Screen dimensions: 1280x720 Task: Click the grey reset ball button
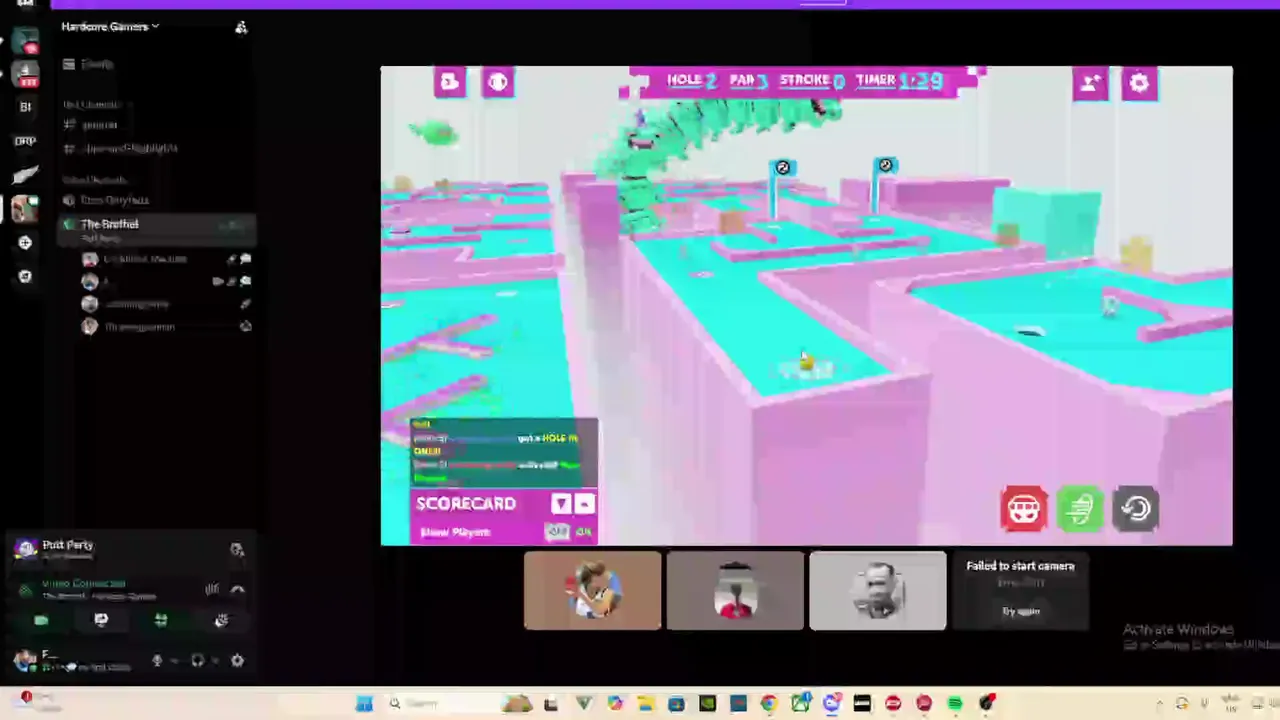[x=1136, y=509]
